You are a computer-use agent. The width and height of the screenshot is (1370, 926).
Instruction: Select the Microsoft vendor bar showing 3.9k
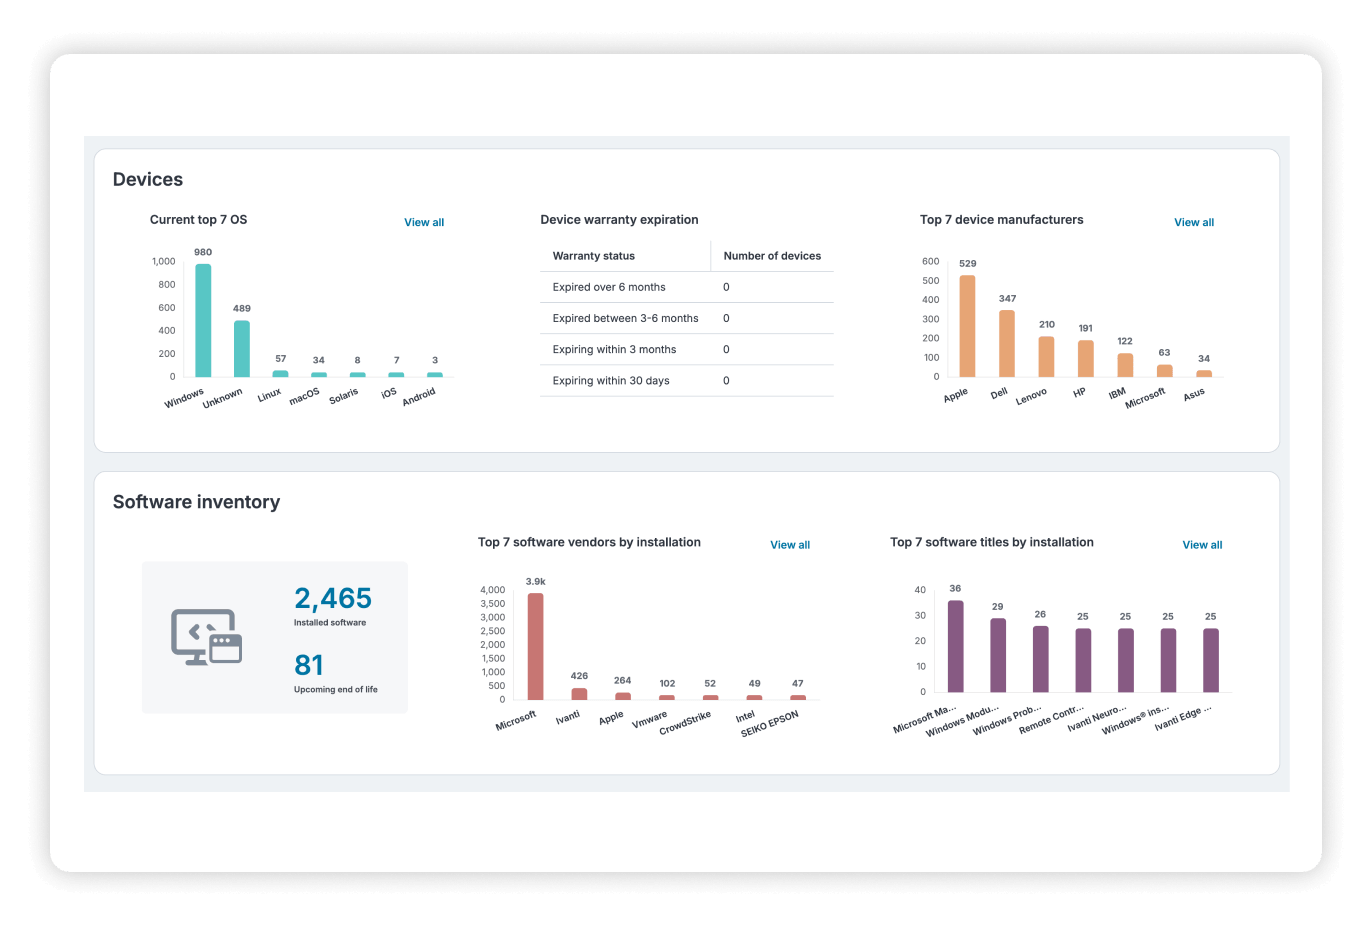point(536,646)
